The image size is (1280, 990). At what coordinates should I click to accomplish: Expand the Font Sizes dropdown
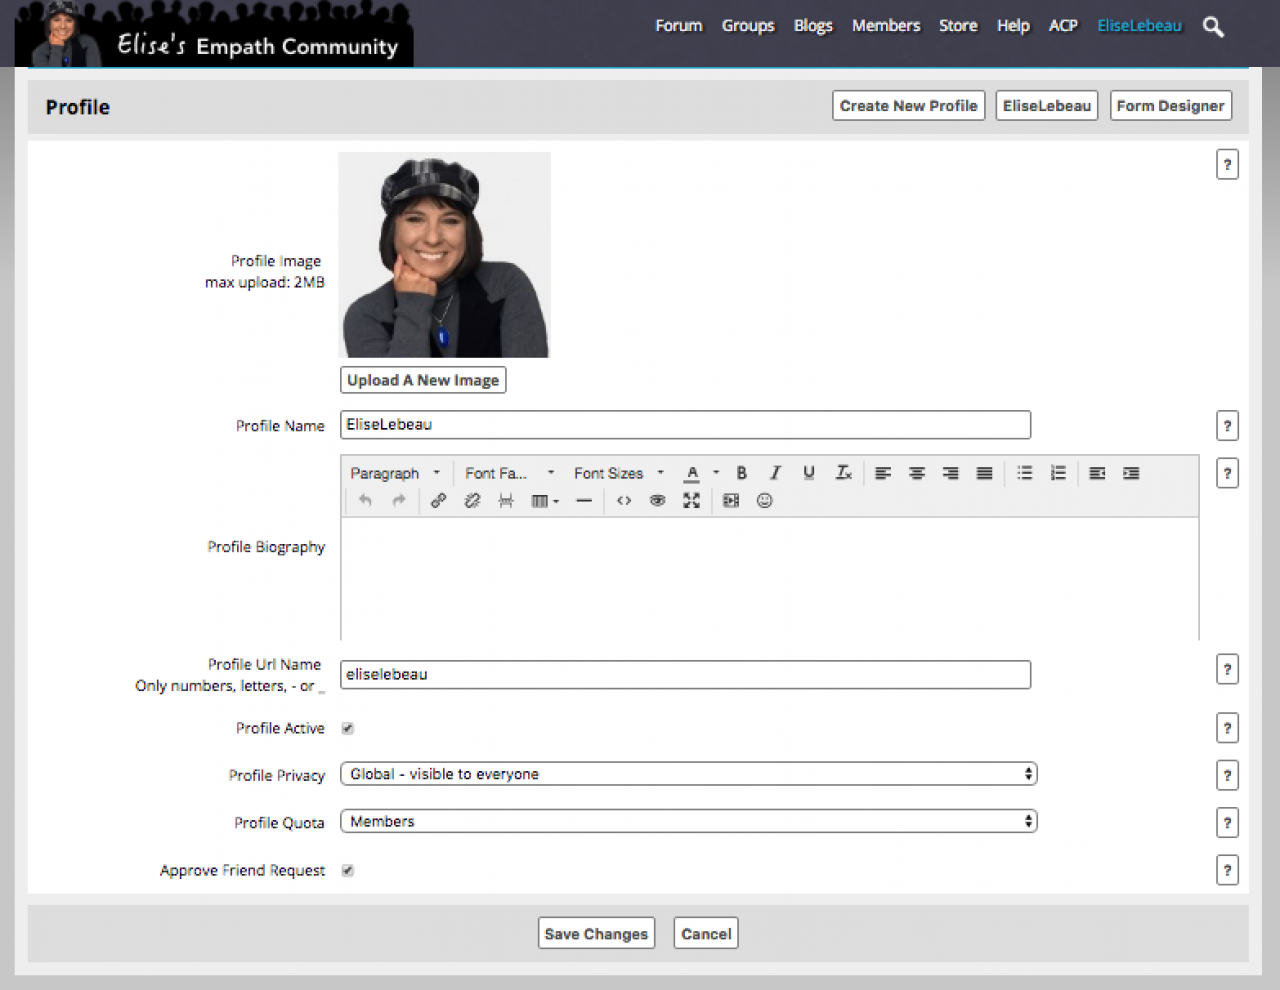pos(618,473)
